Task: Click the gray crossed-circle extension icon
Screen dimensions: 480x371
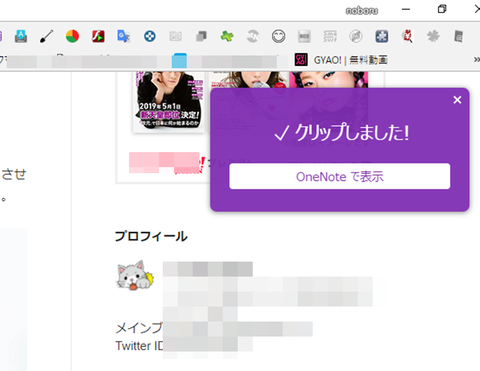Action: point(356,36)
